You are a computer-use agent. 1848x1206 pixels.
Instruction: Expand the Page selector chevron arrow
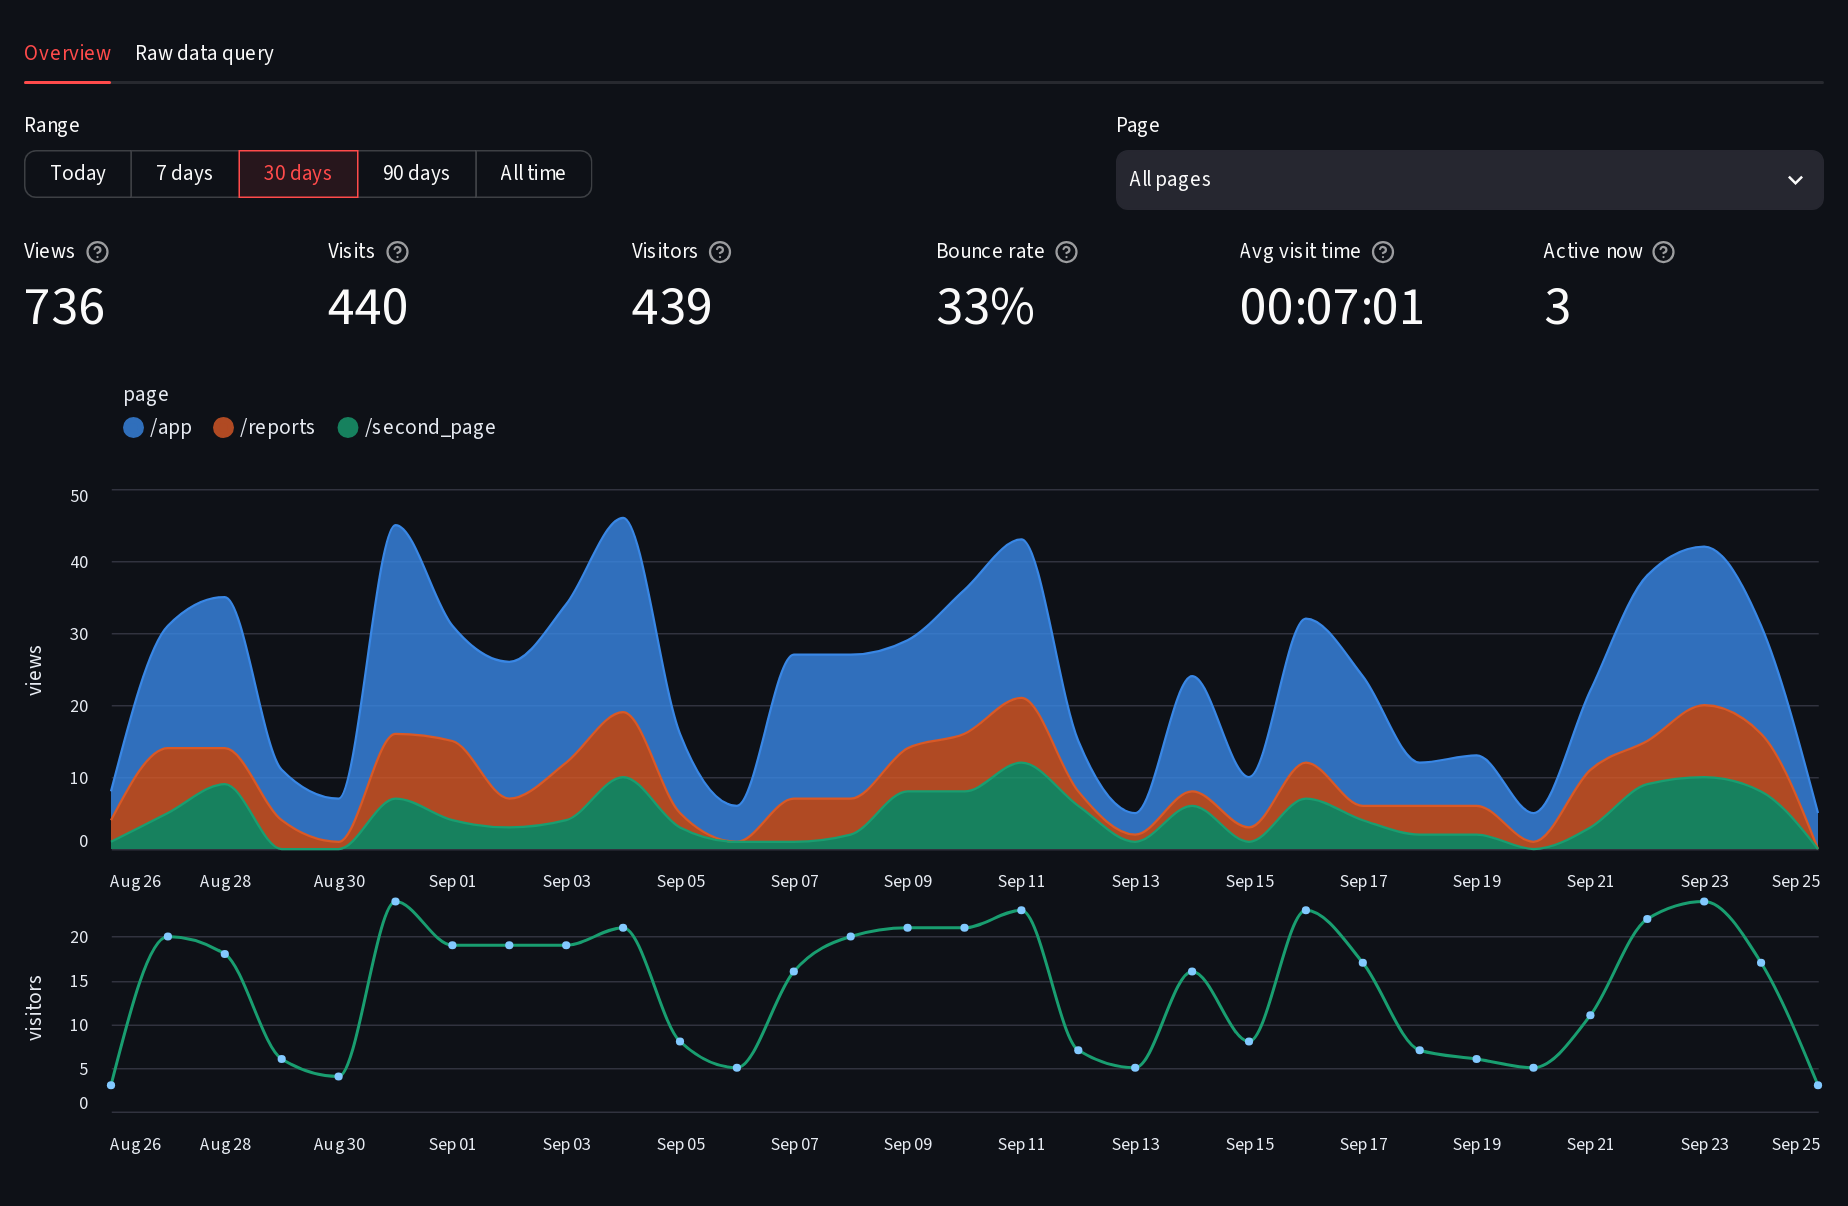tap(1795, 180)
